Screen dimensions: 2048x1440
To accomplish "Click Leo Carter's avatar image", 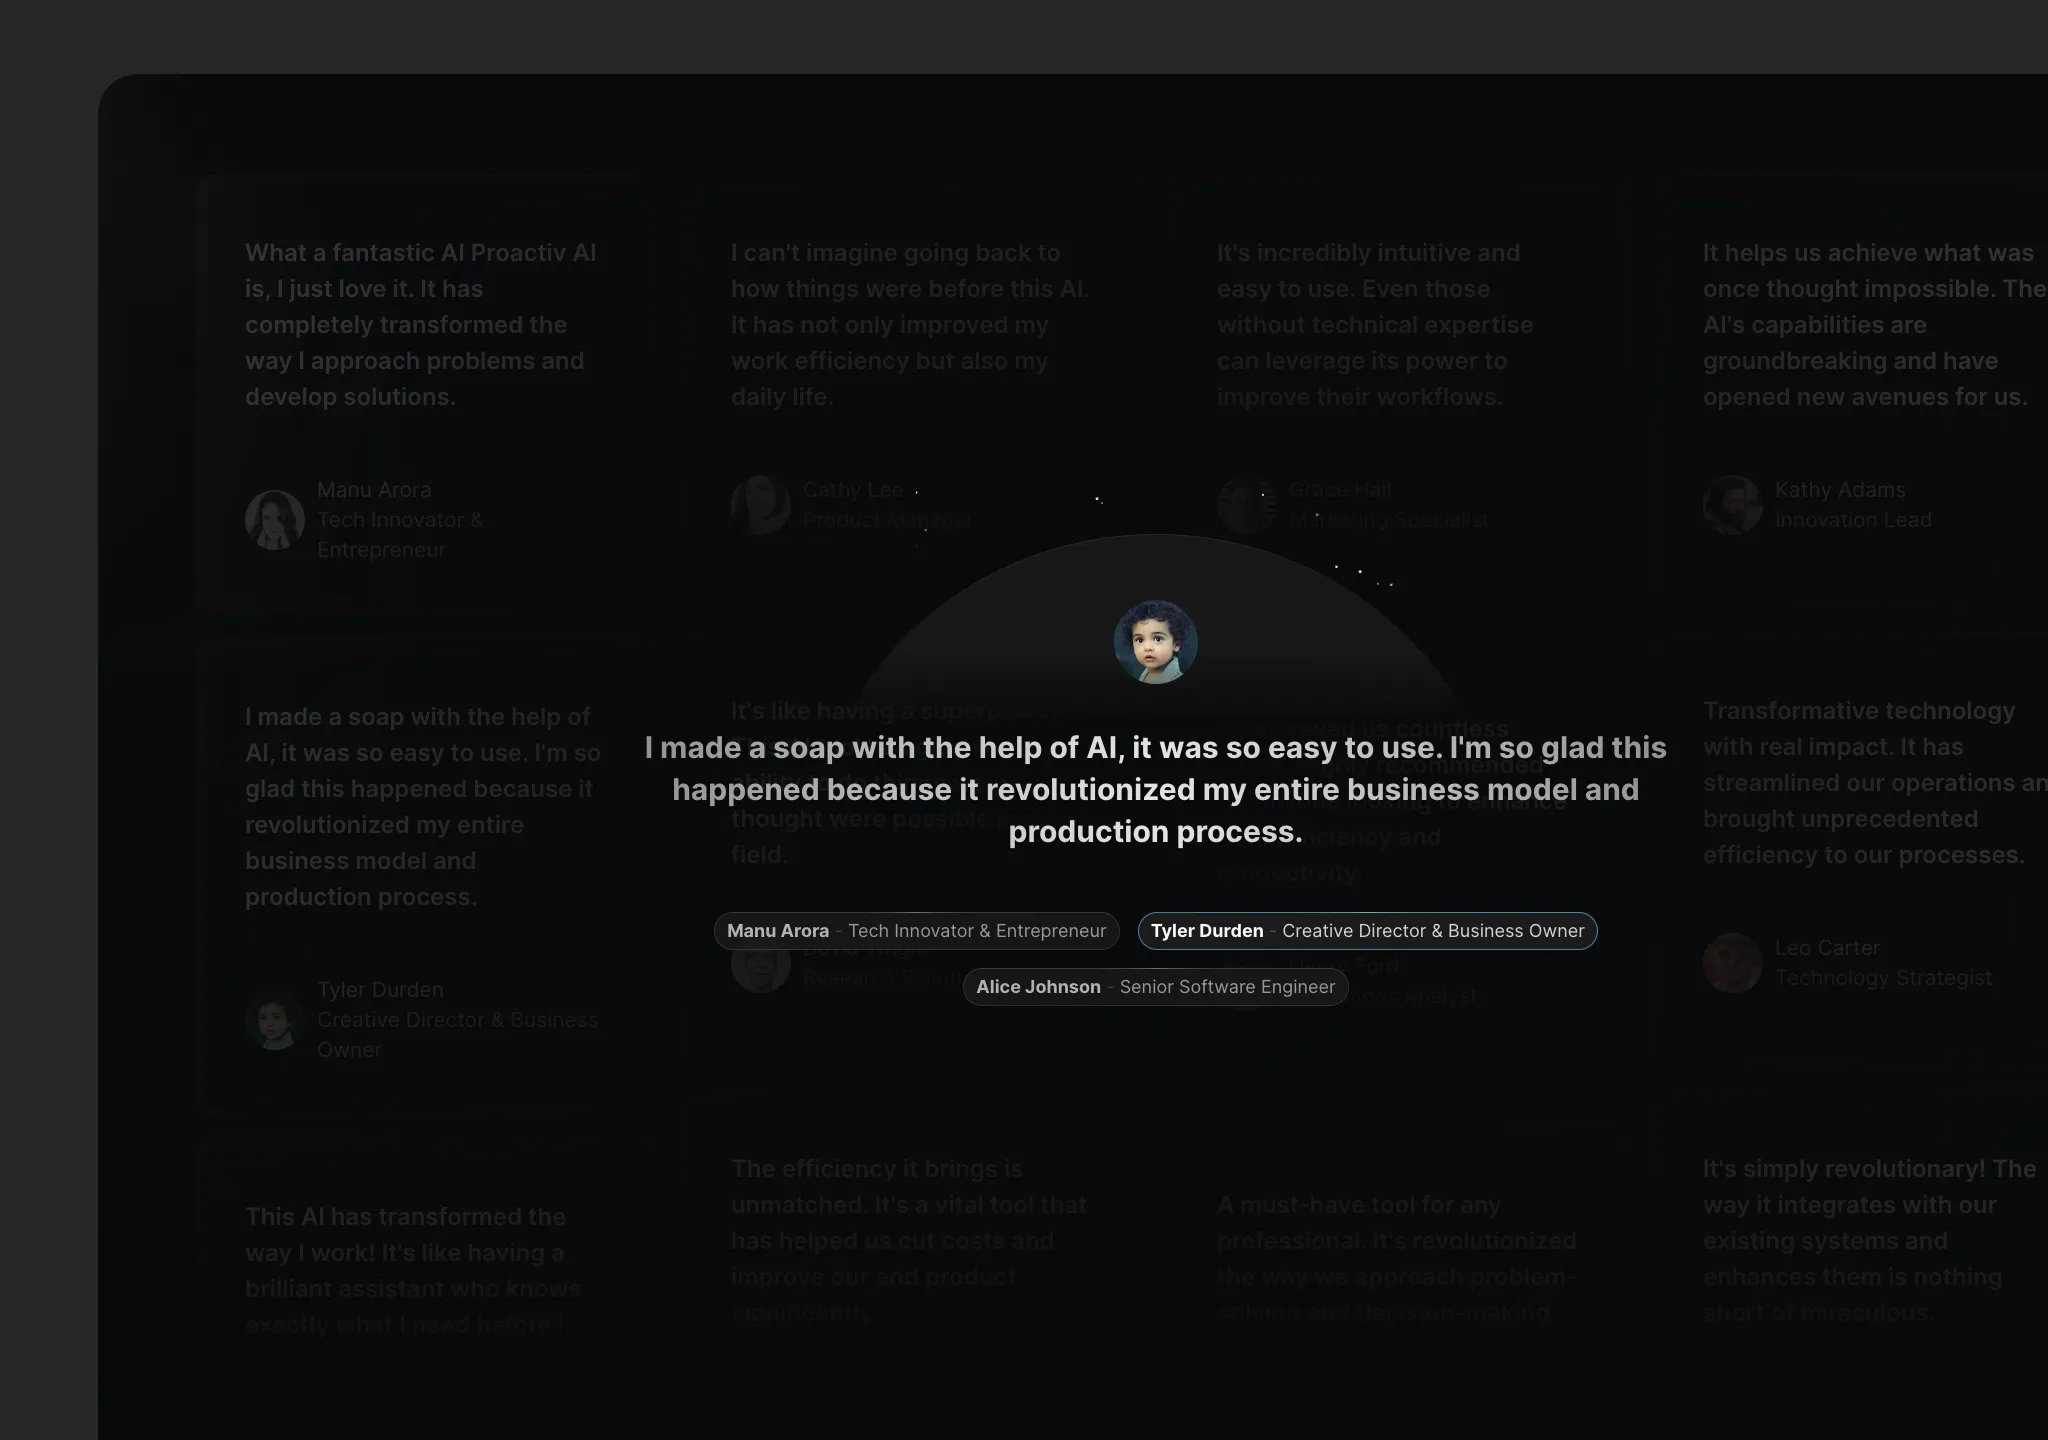I will [x=1733, y=963].
